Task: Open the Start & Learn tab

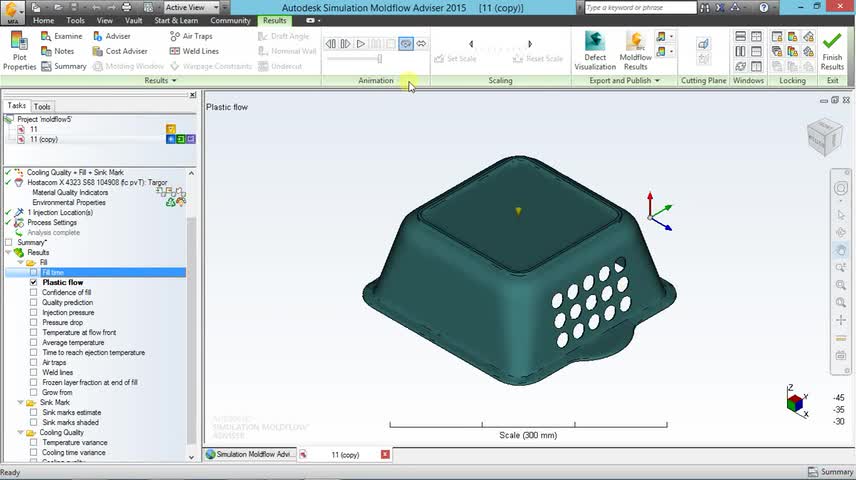Action: coord(176,20)
